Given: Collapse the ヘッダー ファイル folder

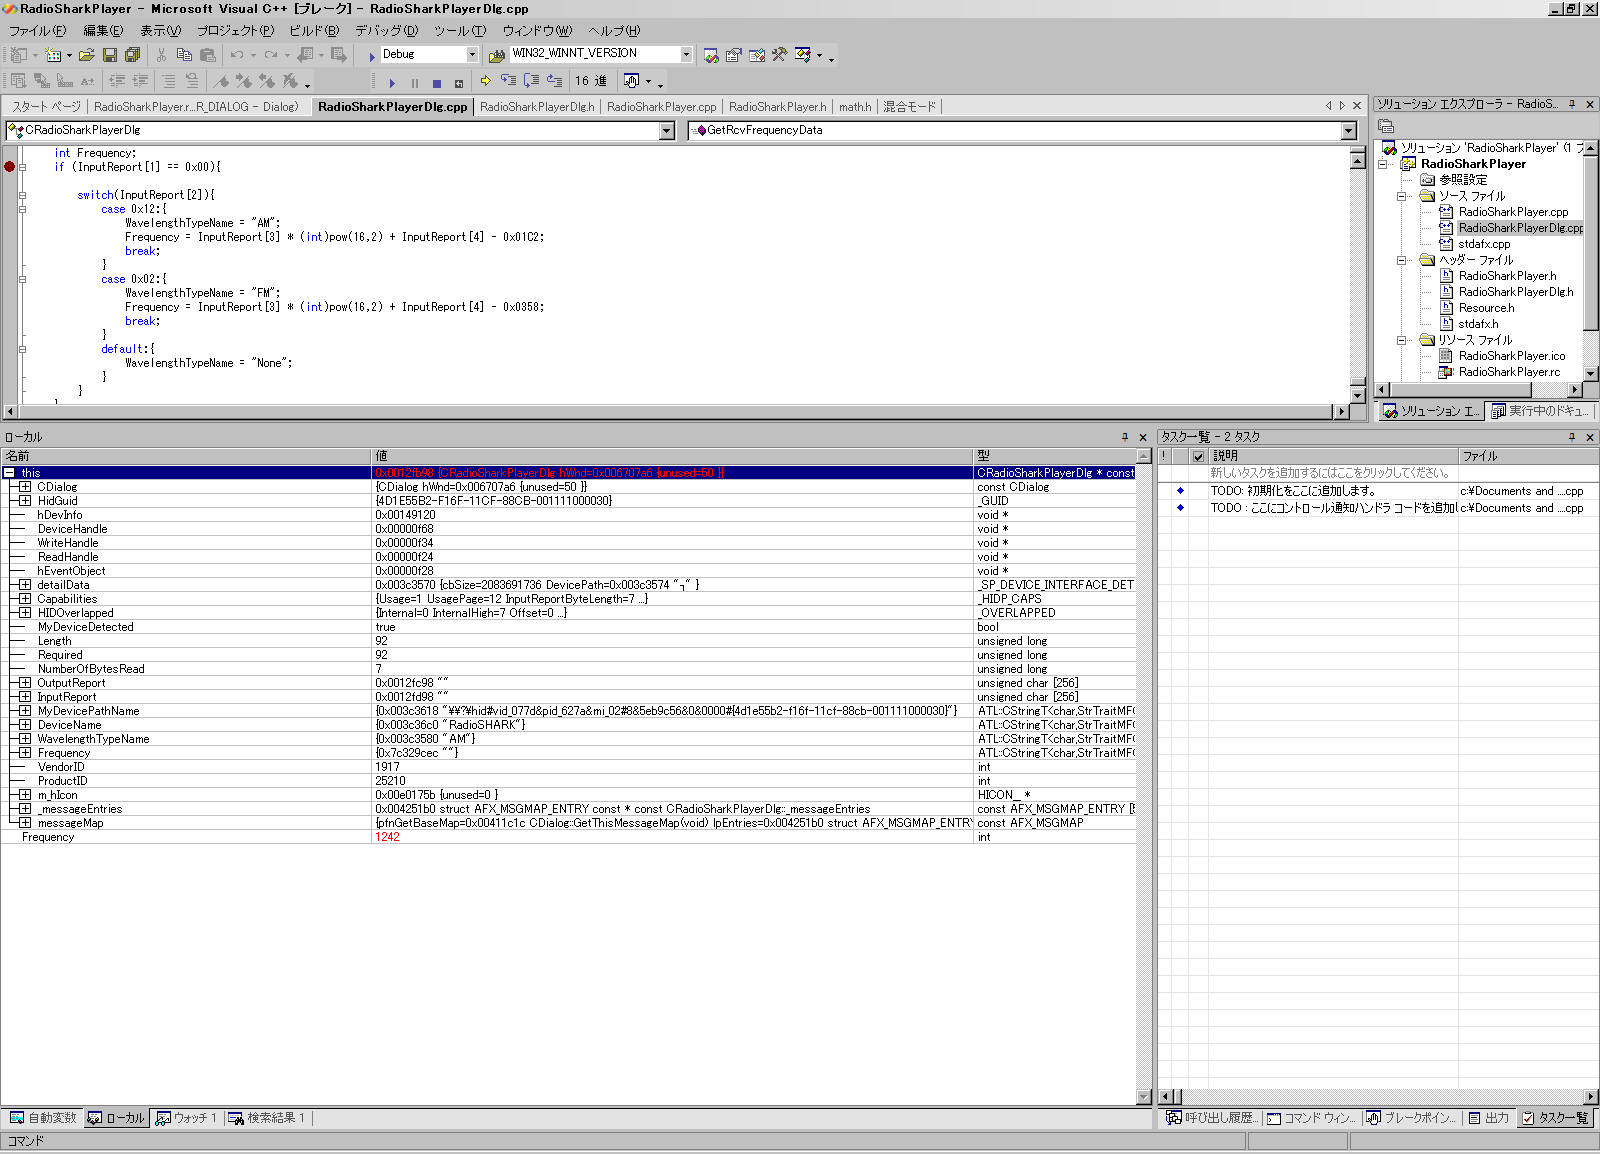Looking at the screenshot, I should pyautogui.click(x=1402, y=260).
